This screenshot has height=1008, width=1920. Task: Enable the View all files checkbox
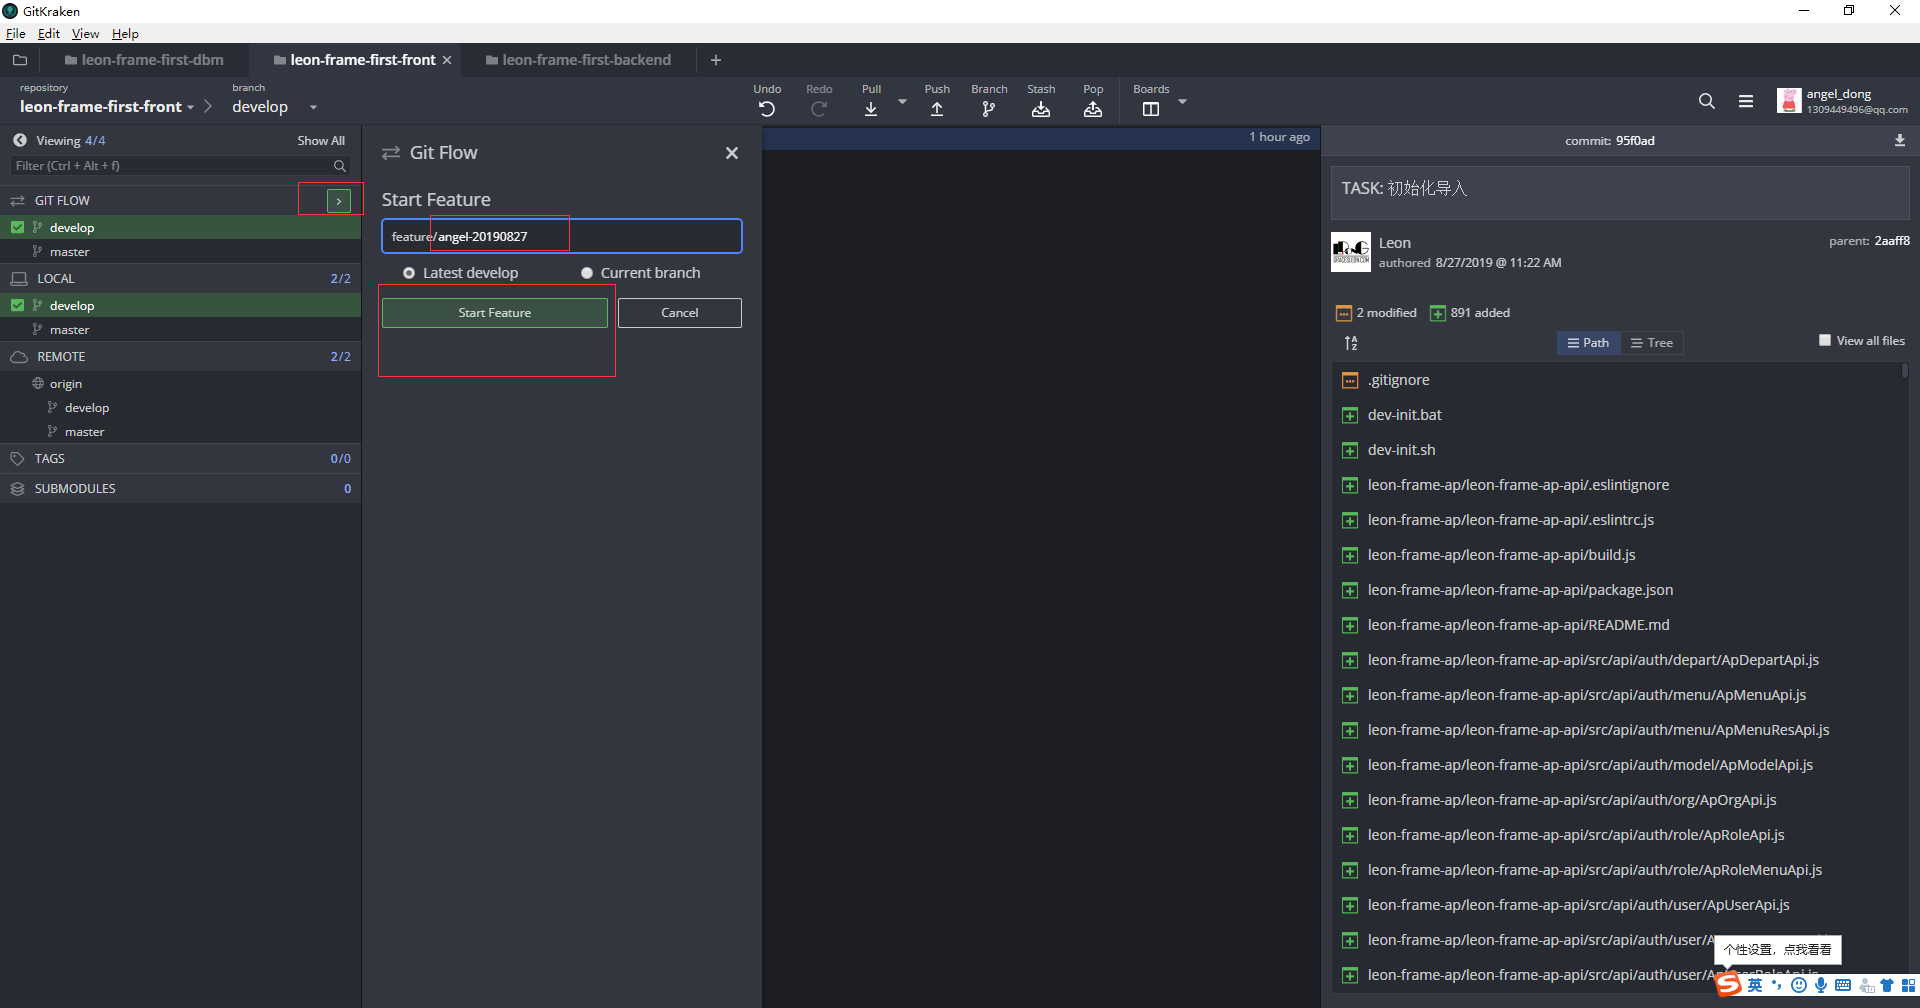tap(1825, 340)
